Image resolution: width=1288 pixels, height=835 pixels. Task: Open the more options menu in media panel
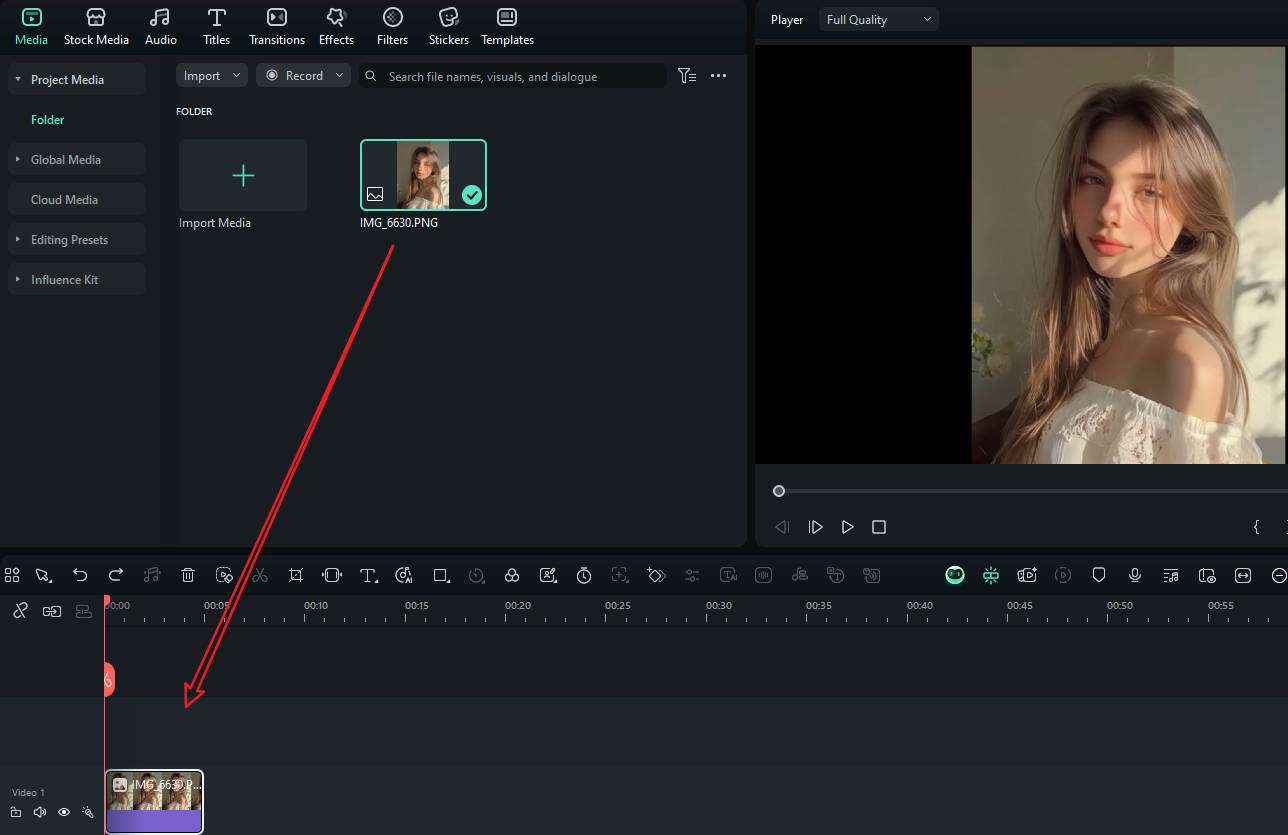point(718,75)
